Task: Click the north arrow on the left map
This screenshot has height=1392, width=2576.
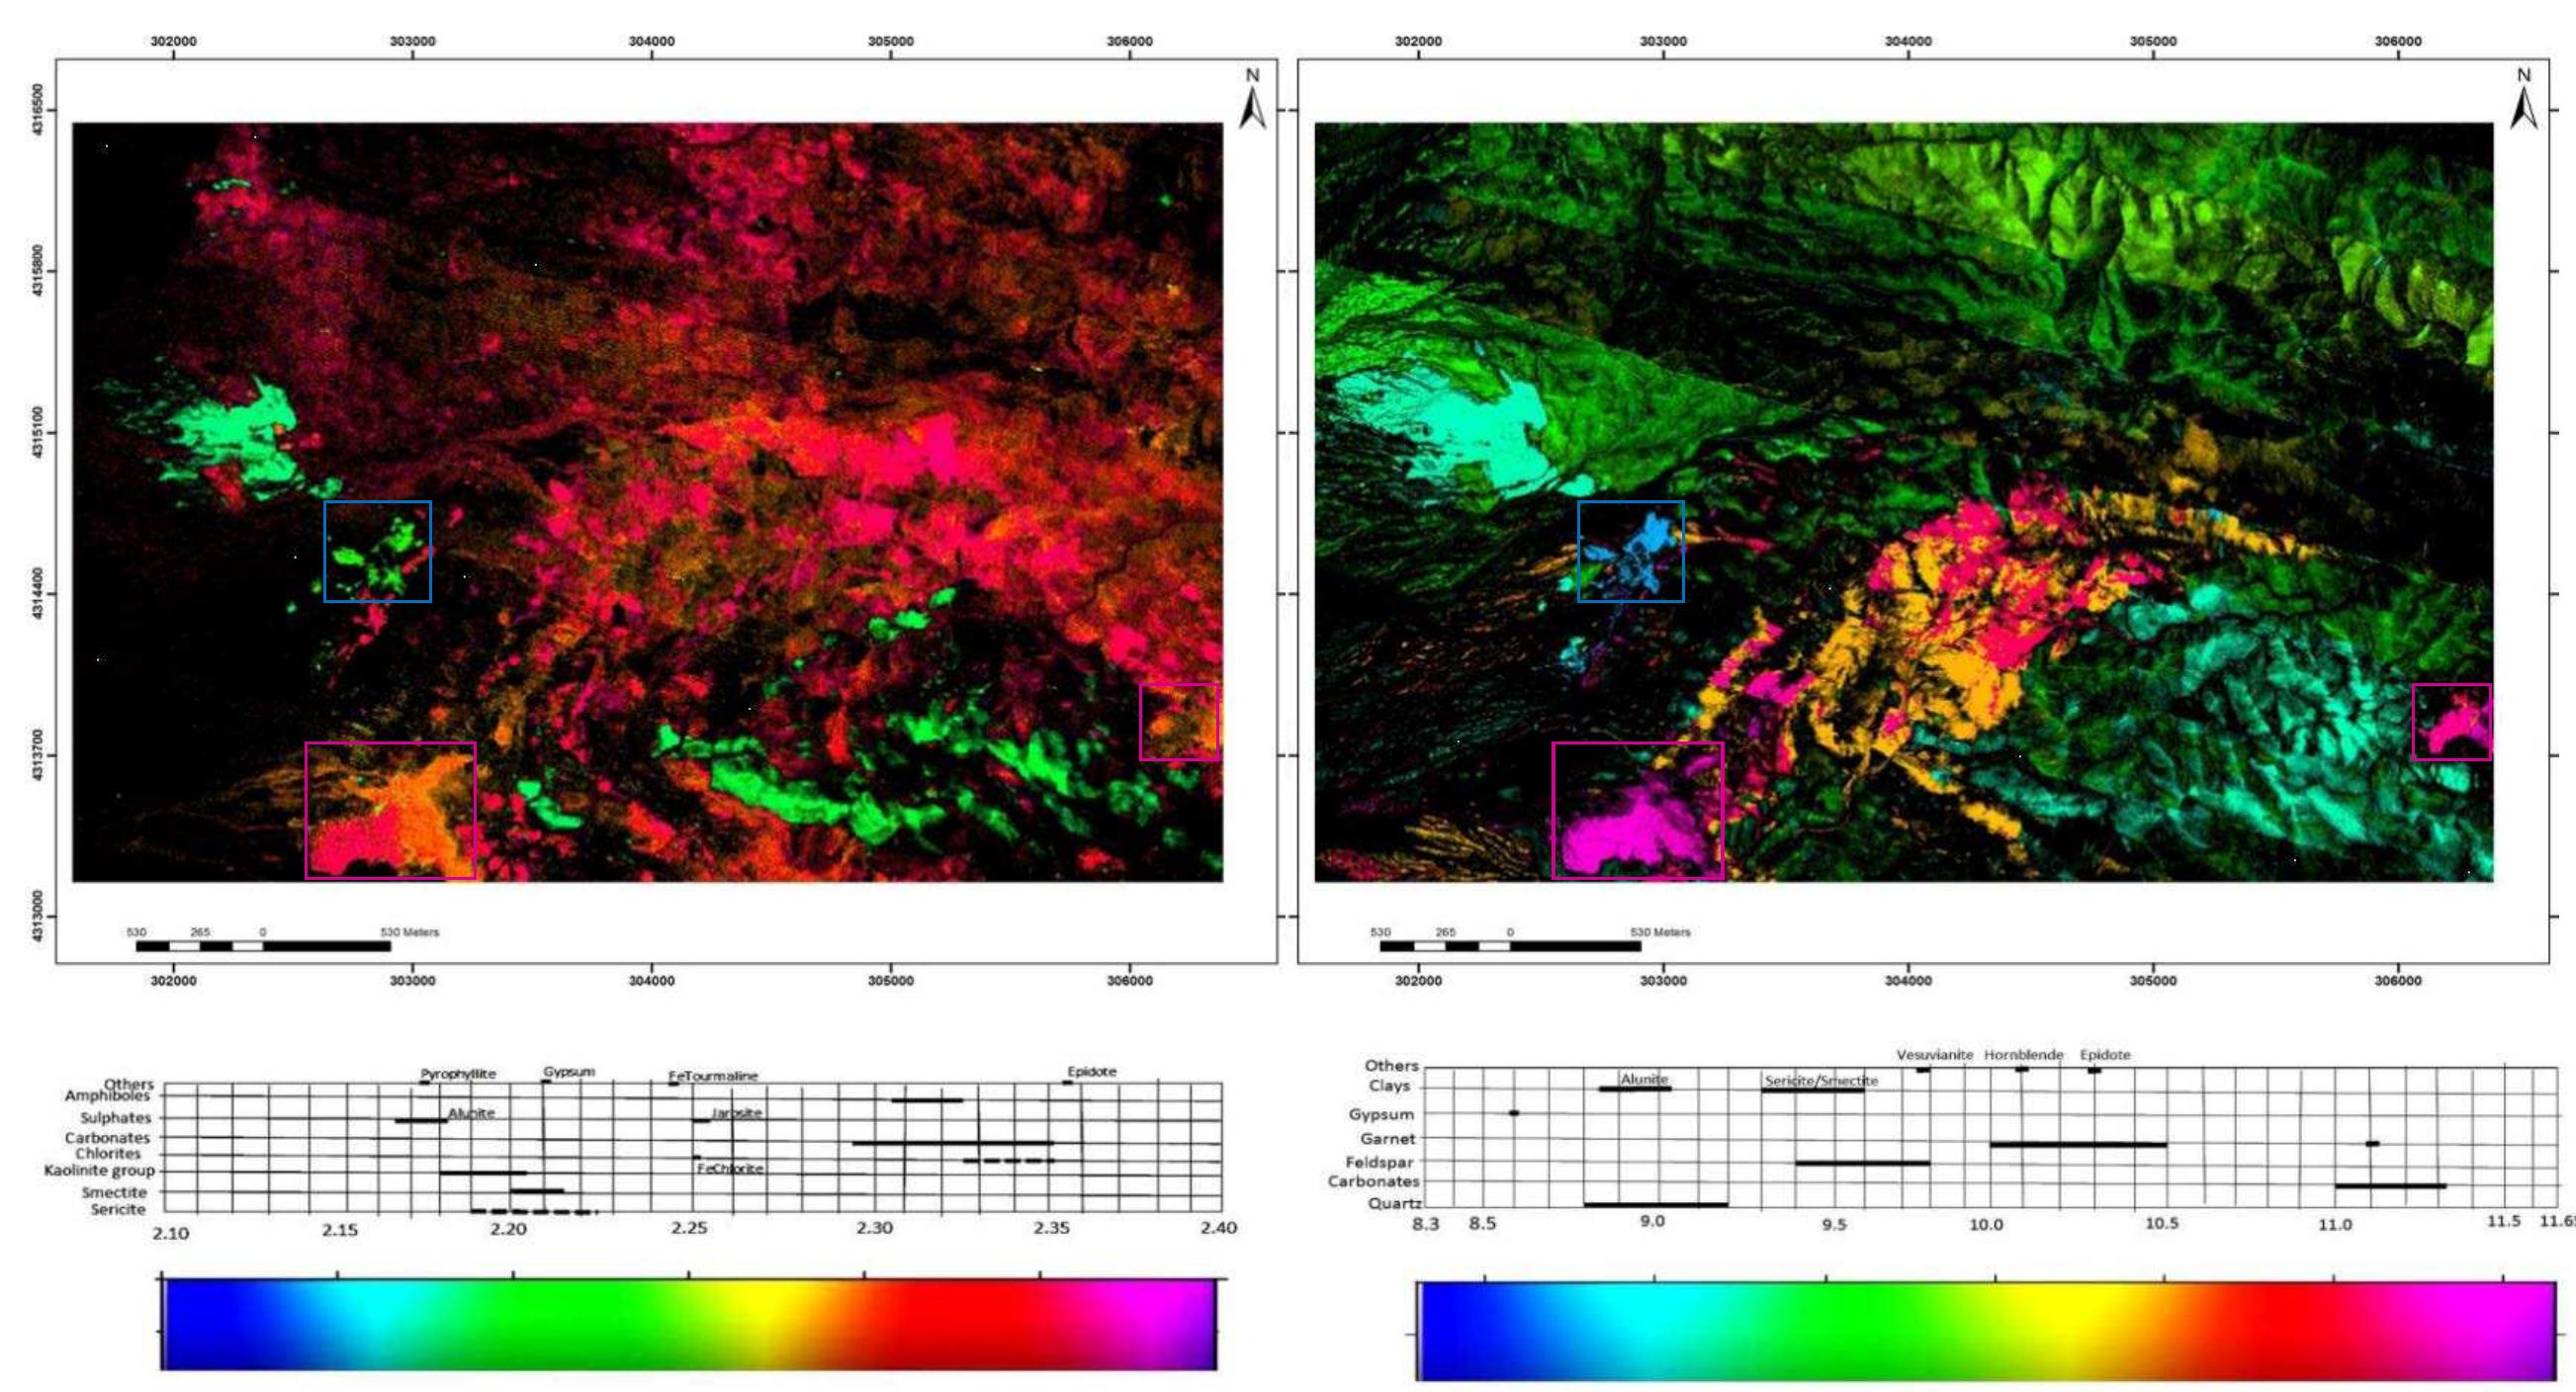Action: [1252, 99]
